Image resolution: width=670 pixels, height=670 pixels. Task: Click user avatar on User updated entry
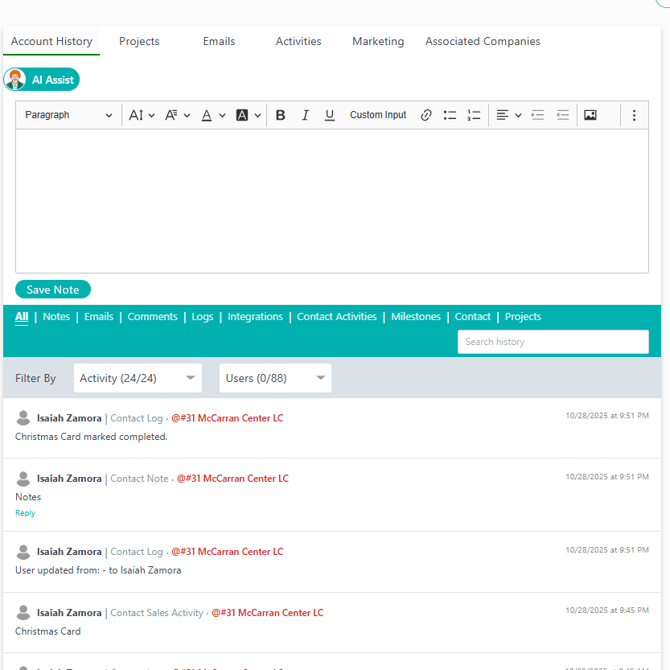click(x=23, y=552)
